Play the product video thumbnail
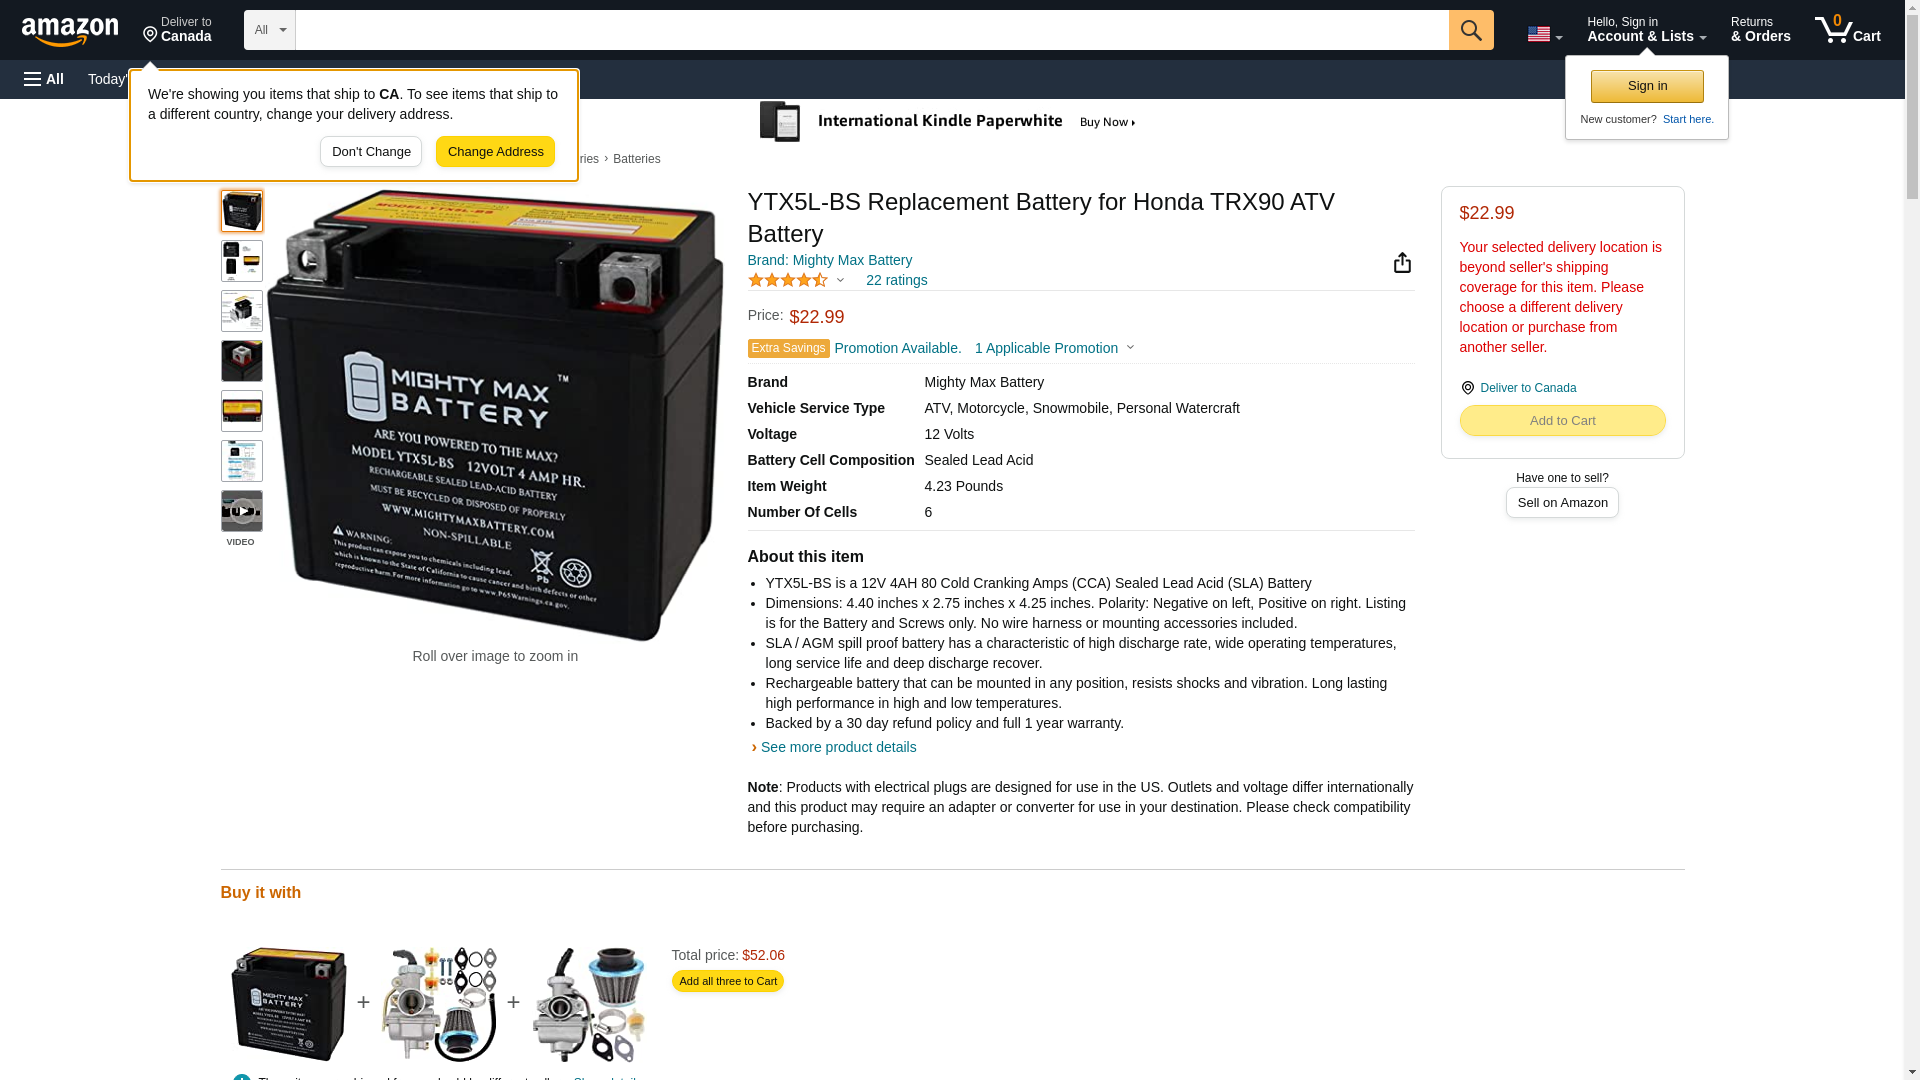Screen dimensions: 1920x1080 [241, 511]
